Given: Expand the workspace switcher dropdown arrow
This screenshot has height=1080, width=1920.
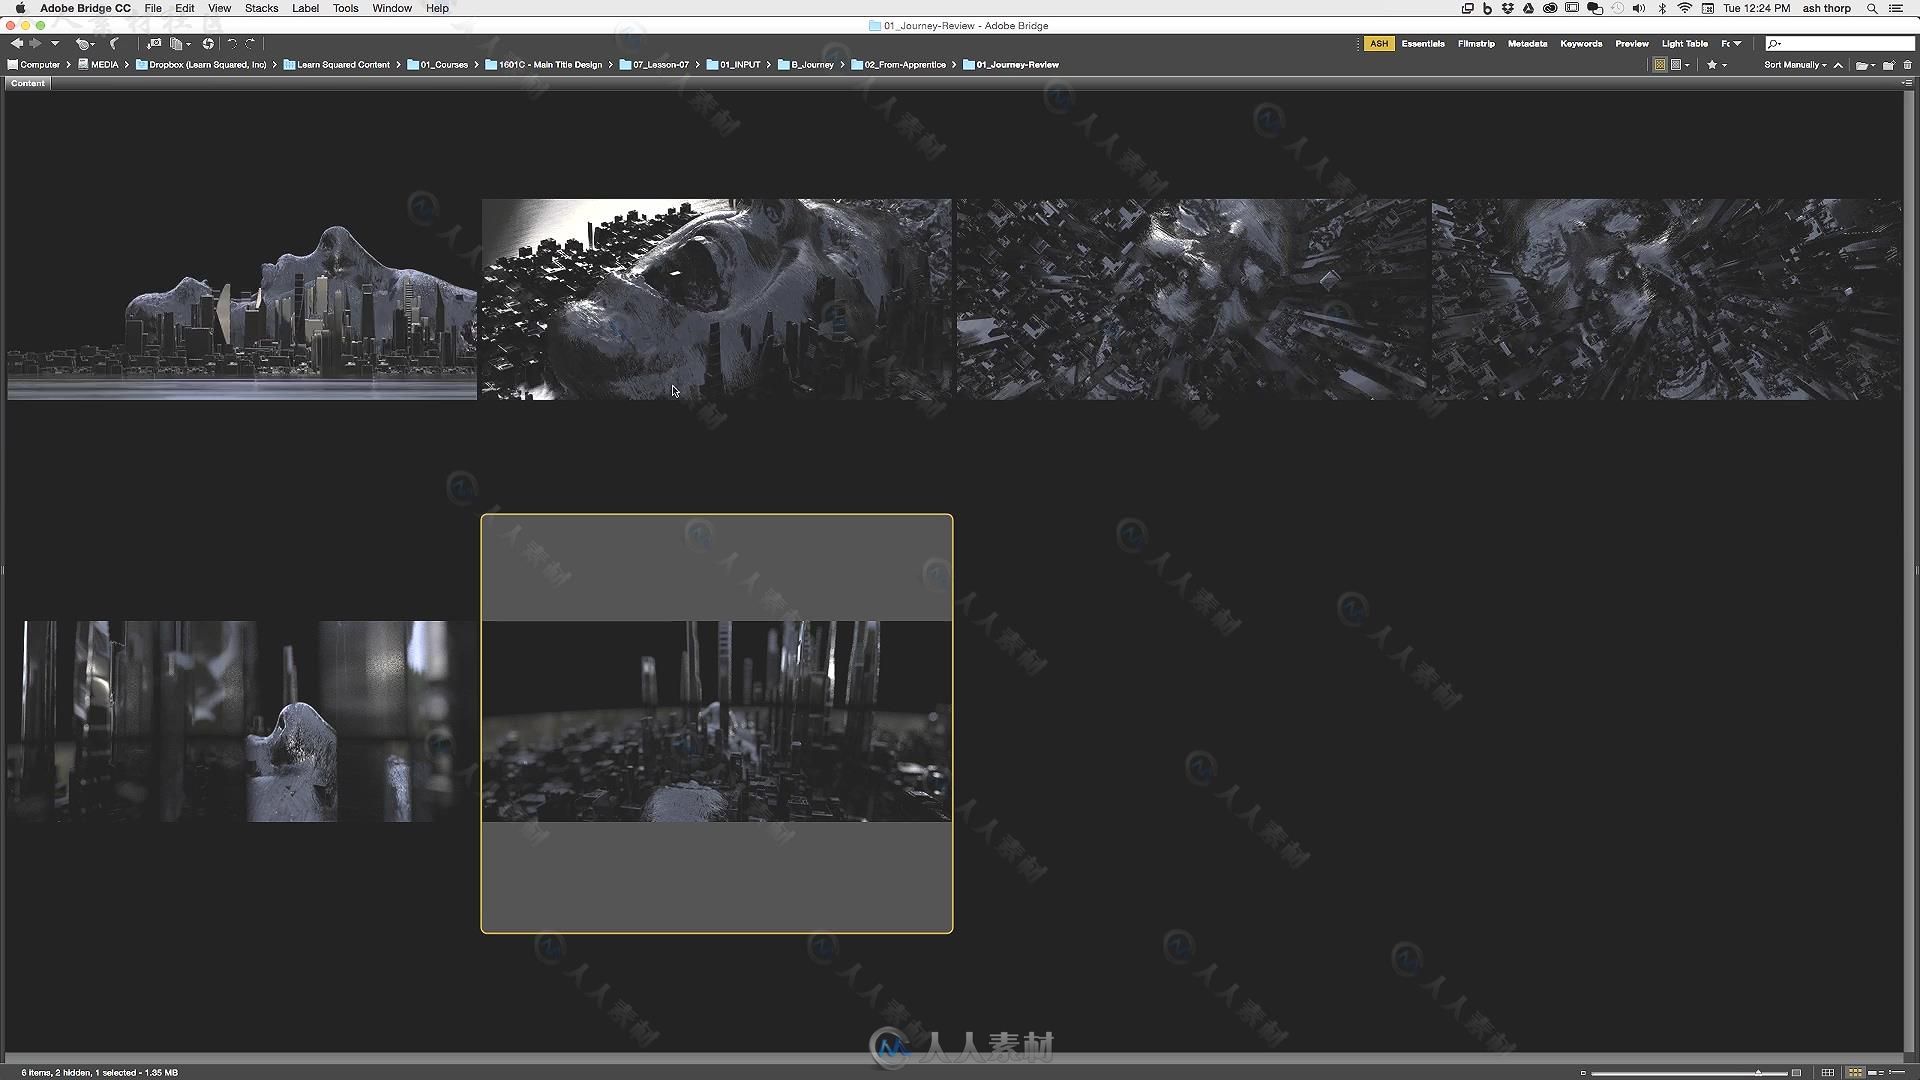Looking at the screenshot, I should click(1737, 44).
